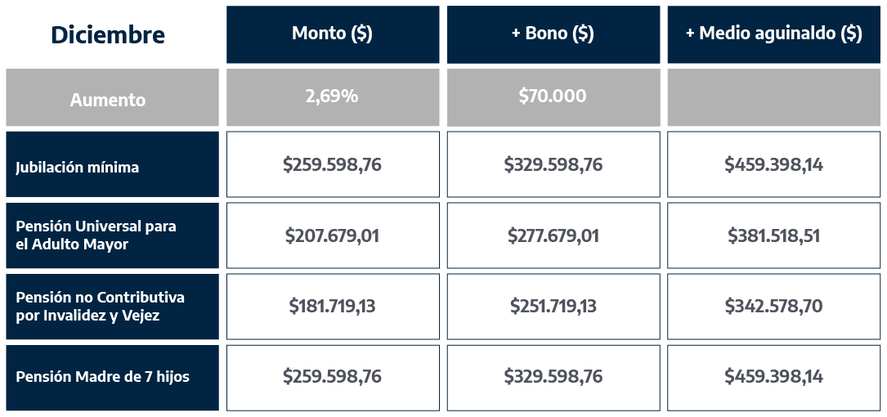The height and width of the screenshot is (417, 887).
Task: Select the + Bono ($) column header
Action: coord(552,34)
